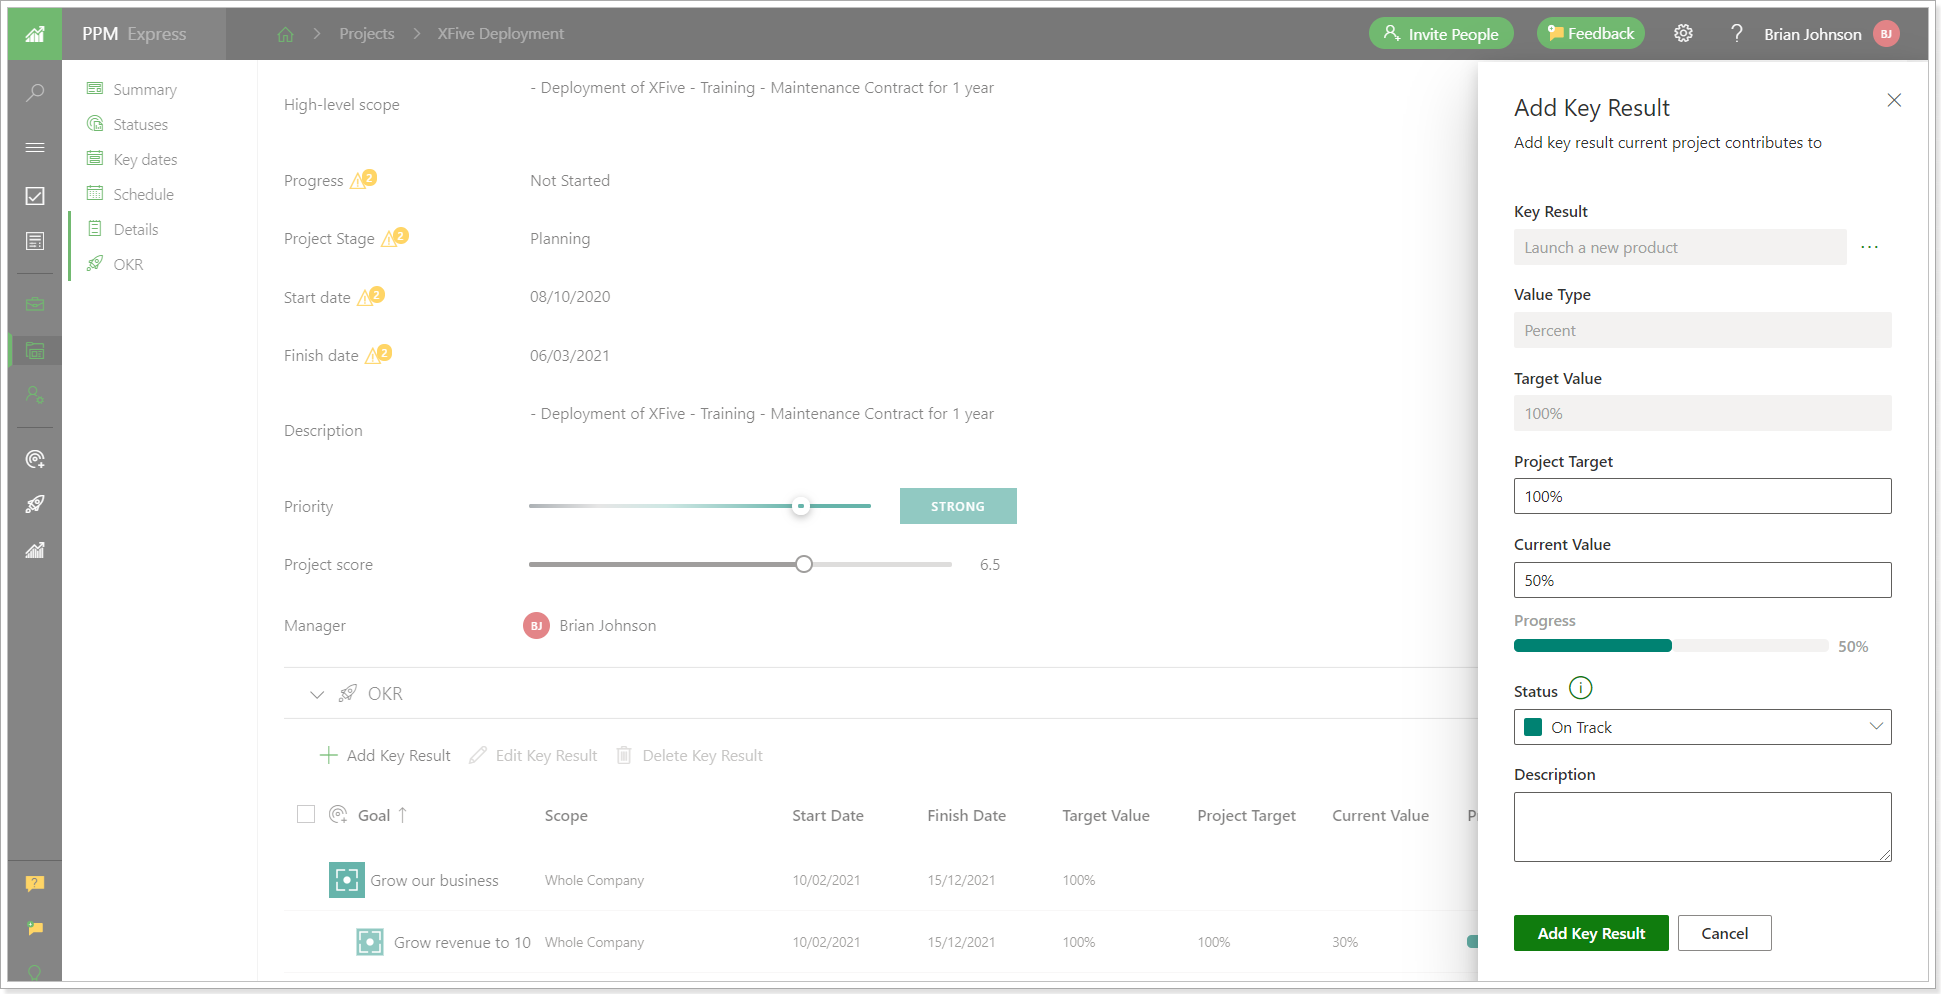1941x994 pixels.
Task: Open the Portfolios briefcase icon
Action: (x=35, y=304)
